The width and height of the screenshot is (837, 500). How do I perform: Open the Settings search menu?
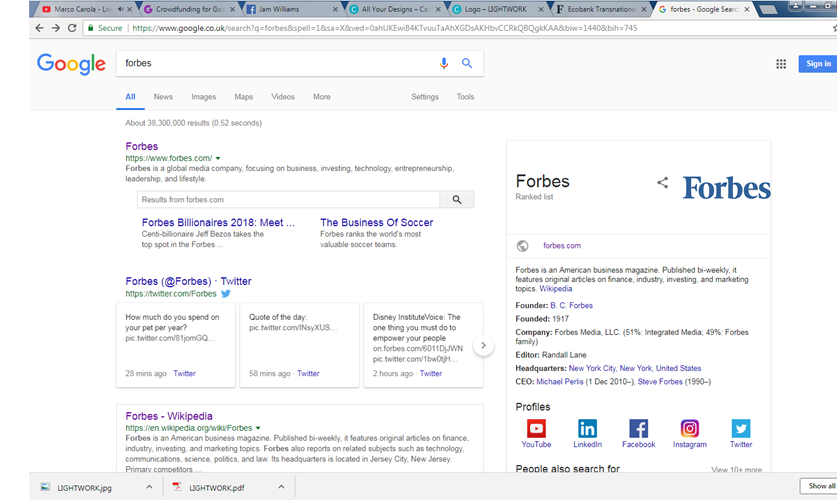425,97
